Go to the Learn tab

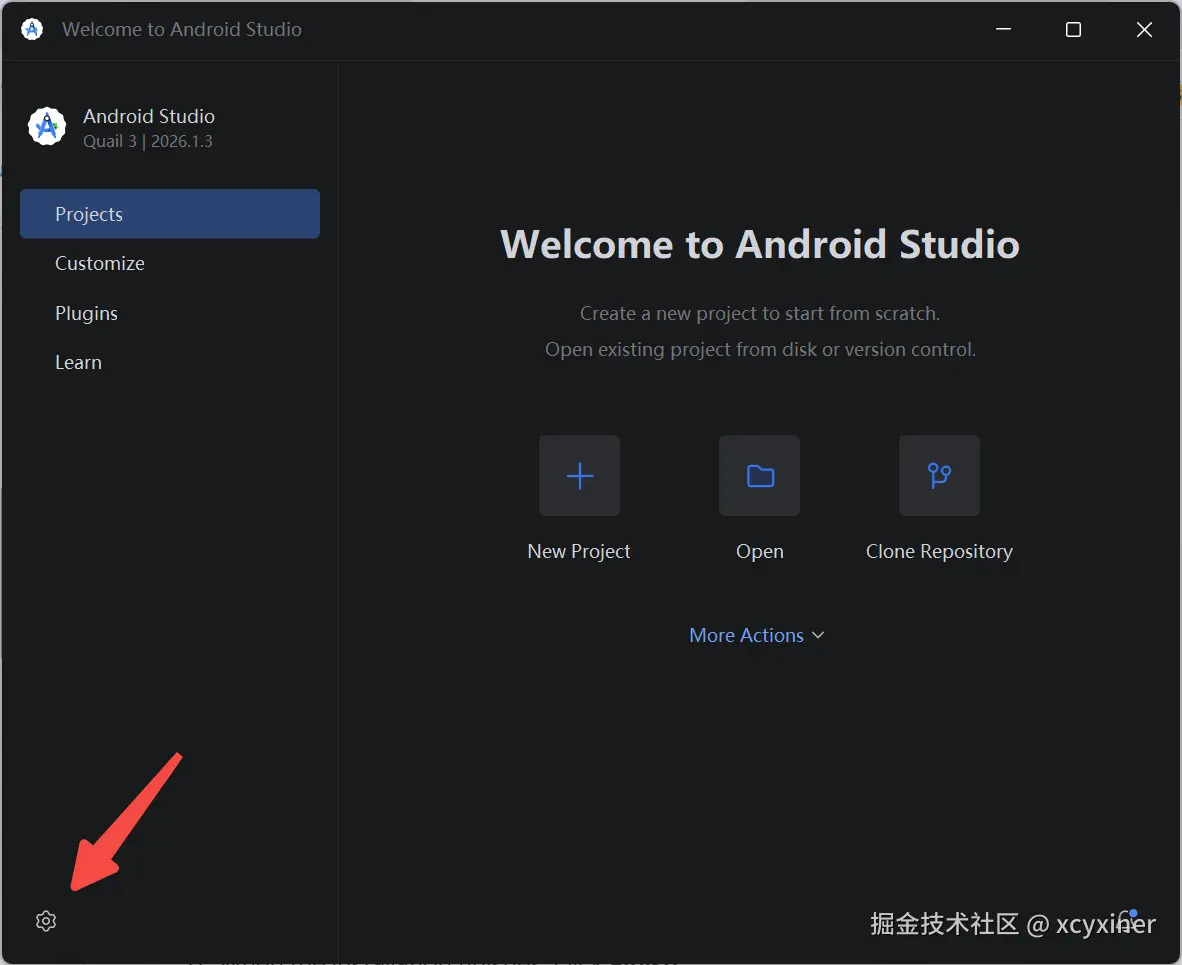click(170, 362)
